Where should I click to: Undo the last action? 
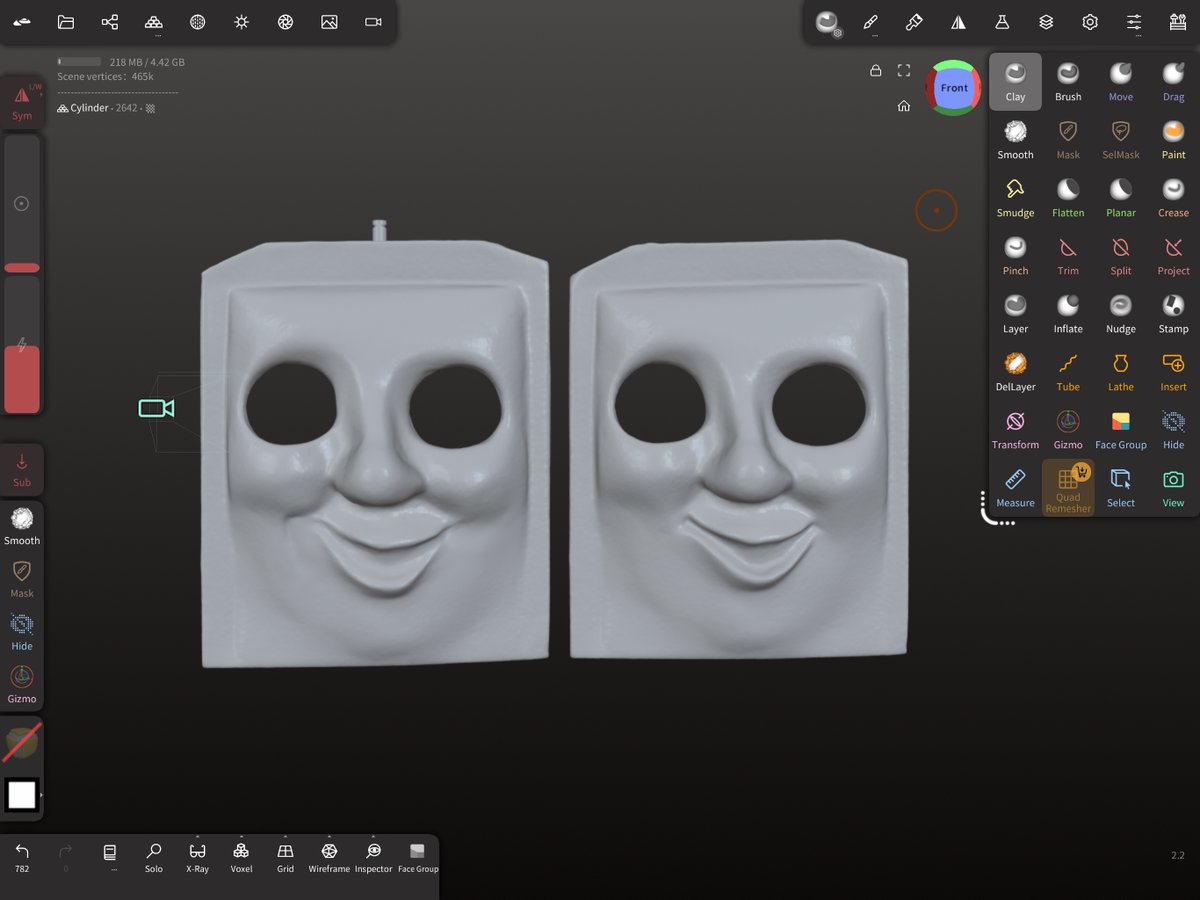[x=22, y=857]
